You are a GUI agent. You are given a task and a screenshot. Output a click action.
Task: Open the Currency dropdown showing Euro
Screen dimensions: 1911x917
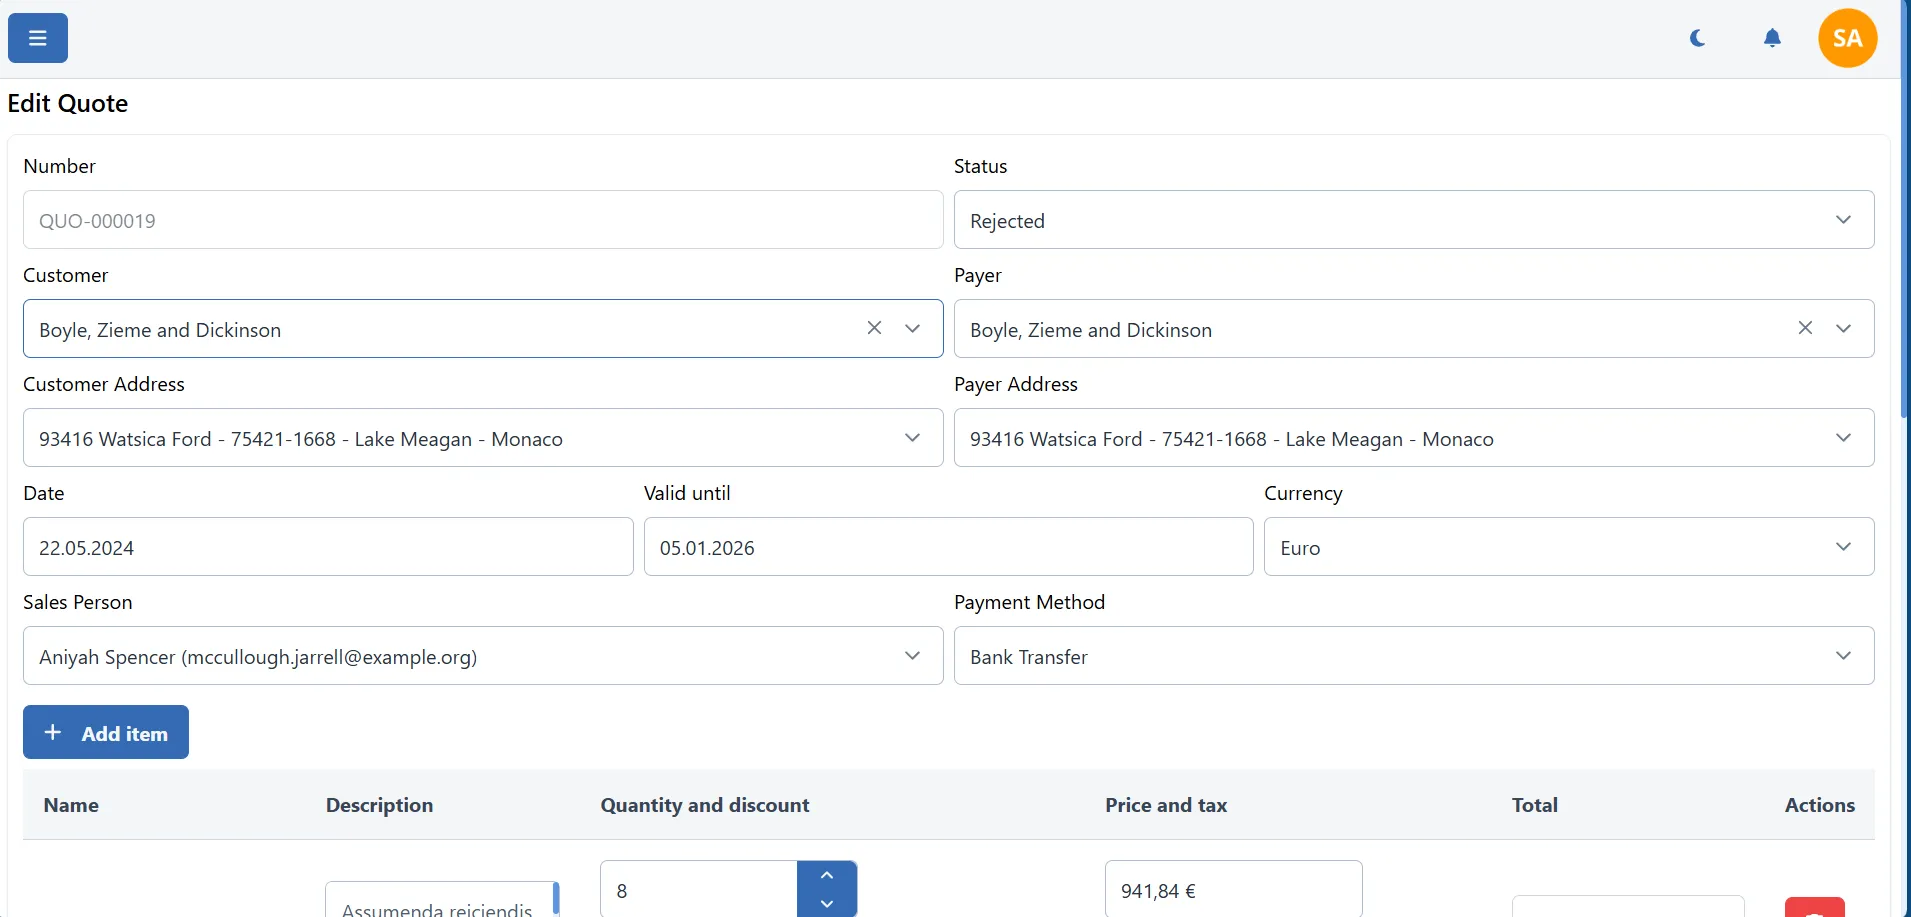click(1843, 547)
